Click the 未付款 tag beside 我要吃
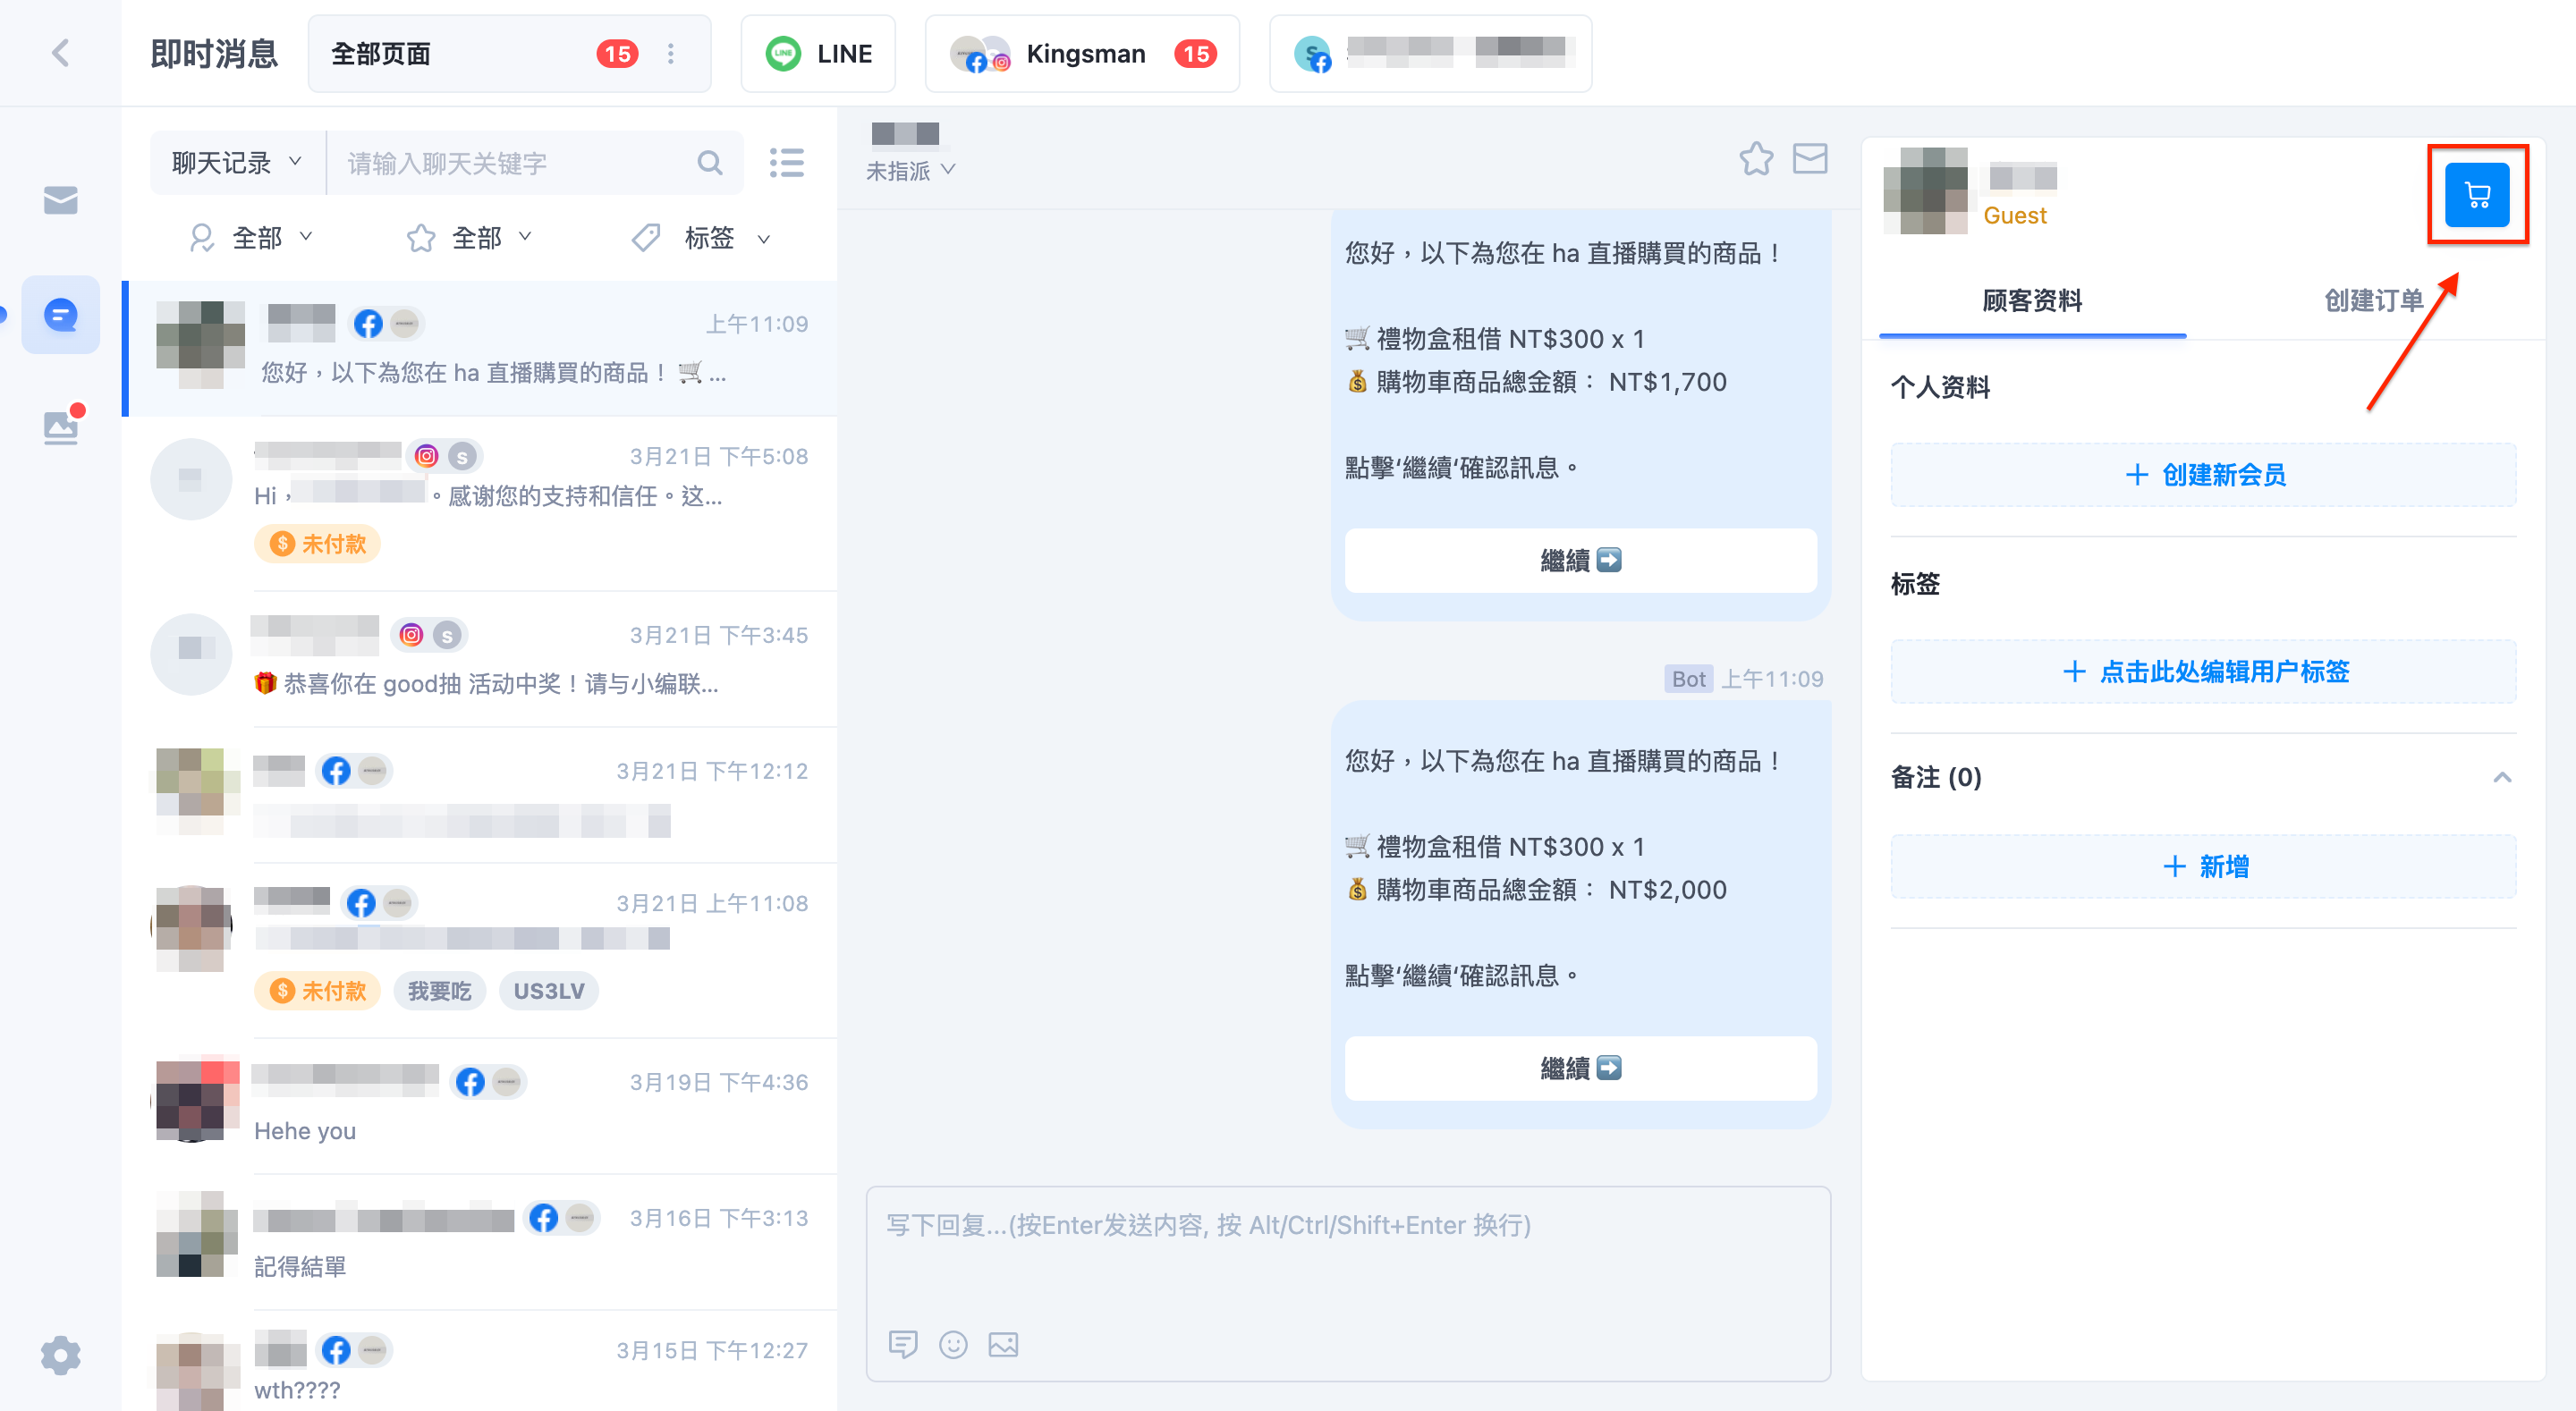The height and width of the screenshot is (1411, 2576). [318, 991]
